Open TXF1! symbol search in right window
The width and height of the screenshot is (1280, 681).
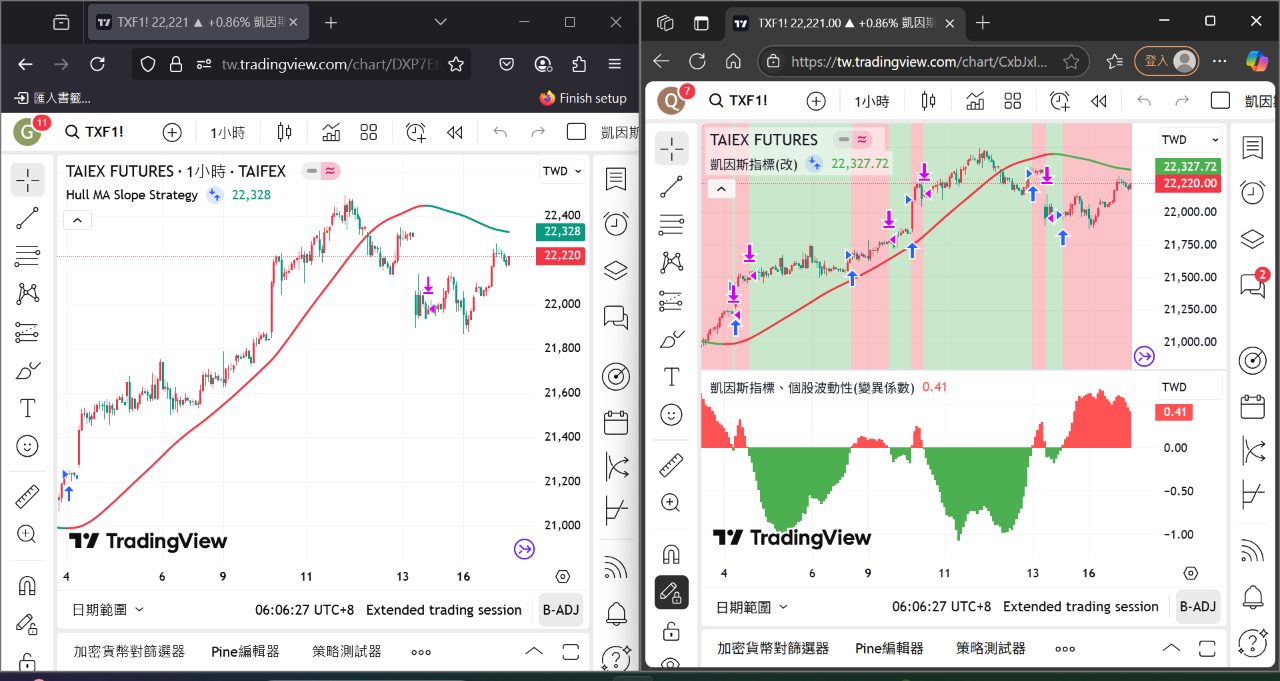tap(738, 100)
